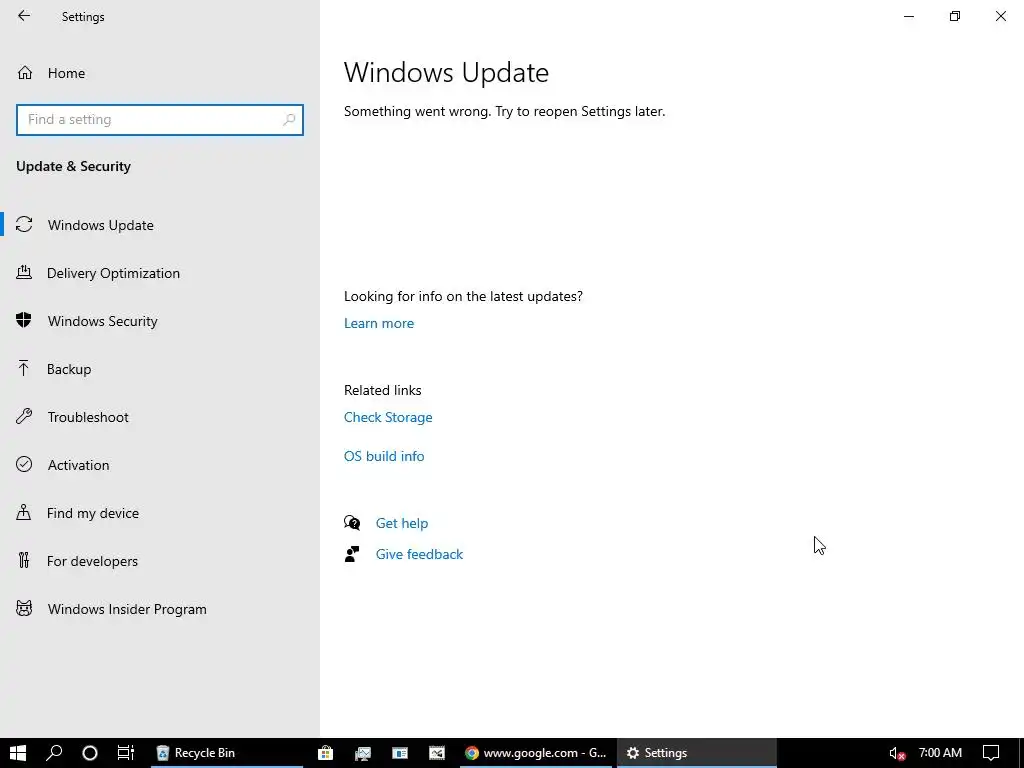Switch to the Google Chrome taskbar window
Image resolution: width=1024 pixels, height=768 pixels.
tap(537, 753)
